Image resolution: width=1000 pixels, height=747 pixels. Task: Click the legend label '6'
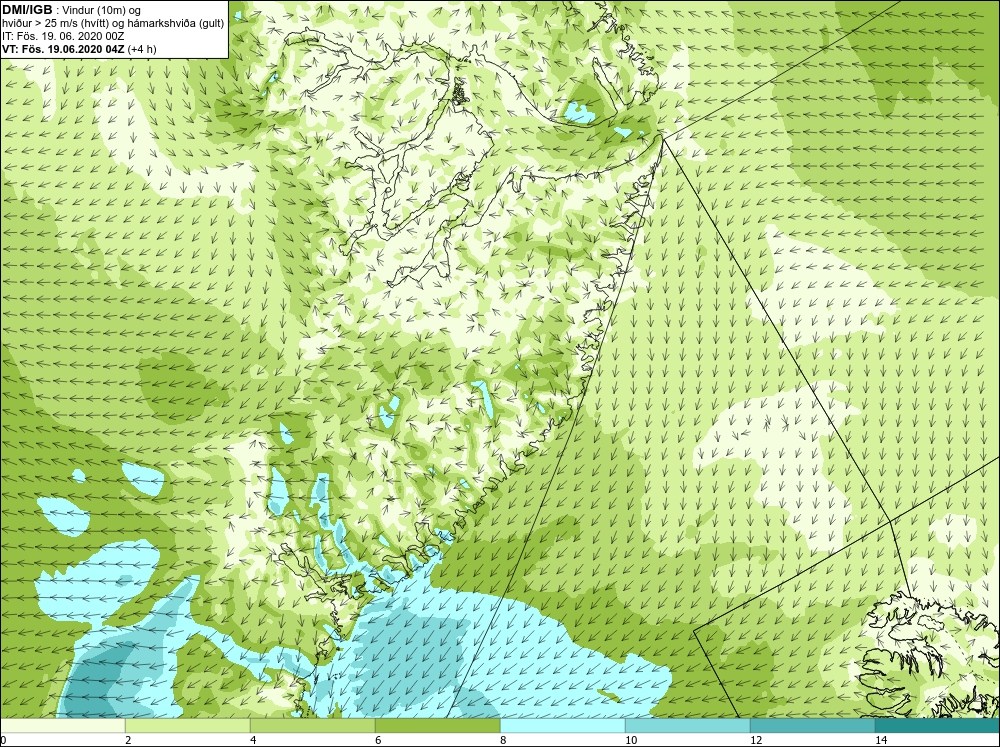coord(378,740)
